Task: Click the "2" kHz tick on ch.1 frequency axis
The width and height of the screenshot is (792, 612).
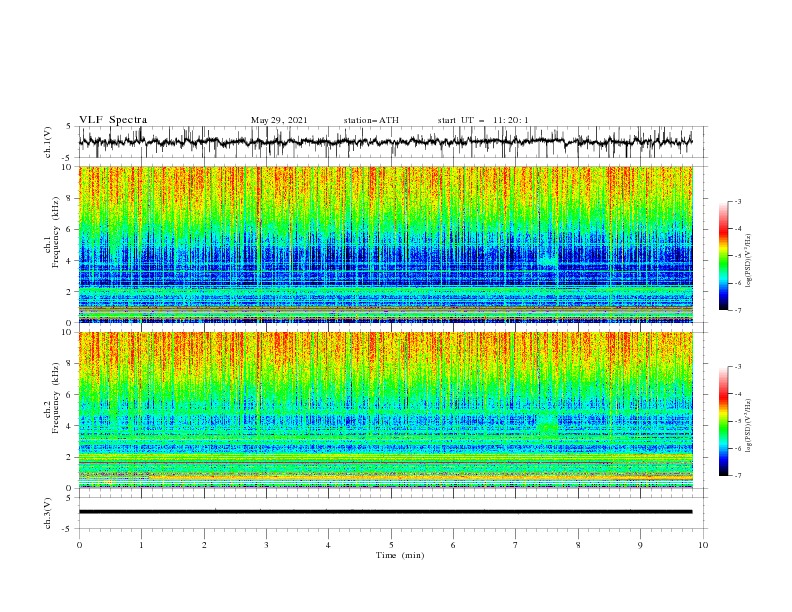Action: pyautogui.click(x=70, y=291)
